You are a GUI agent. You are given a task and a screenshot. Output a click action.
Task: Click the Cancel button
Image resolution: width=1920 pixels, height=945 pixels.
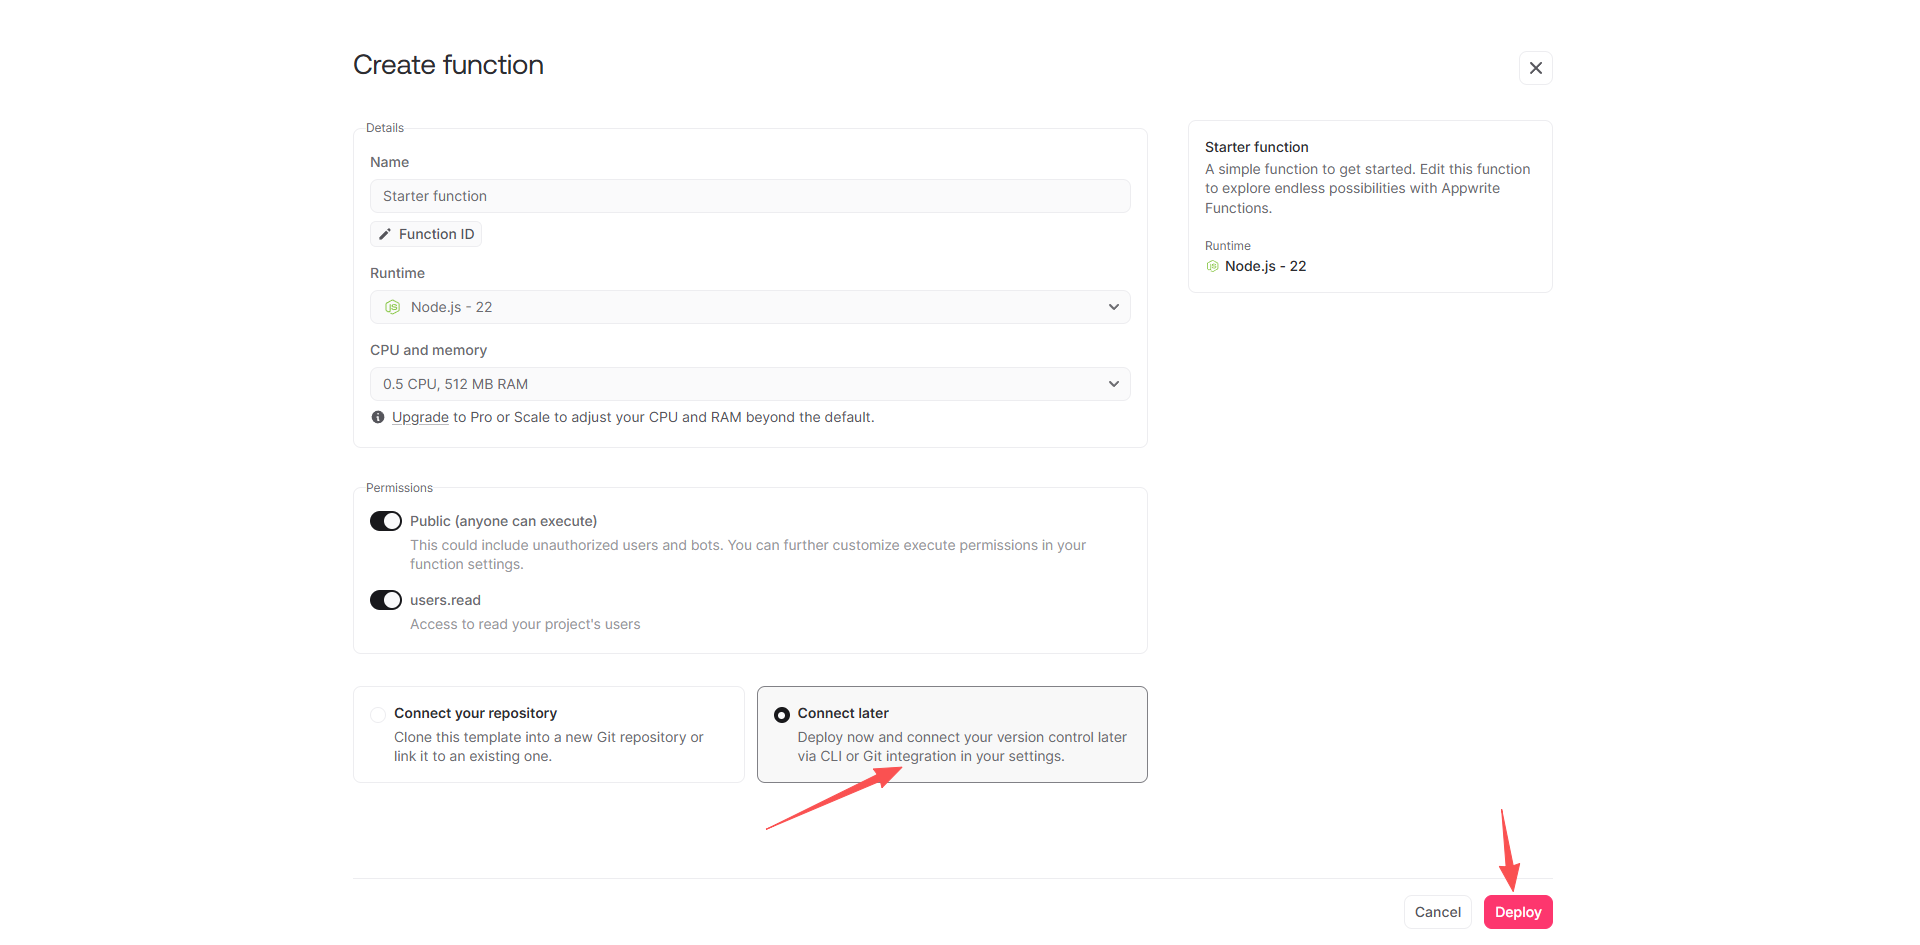(x=1437, y=912)
